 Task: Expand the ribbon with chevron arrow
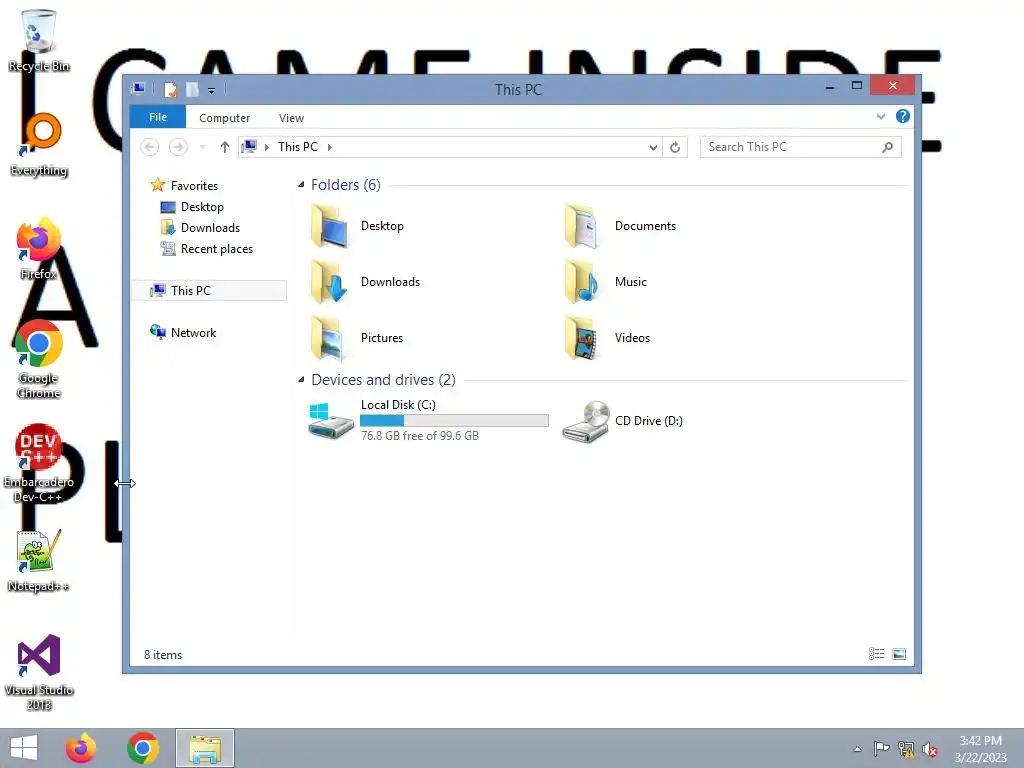(x=880, y=116)
